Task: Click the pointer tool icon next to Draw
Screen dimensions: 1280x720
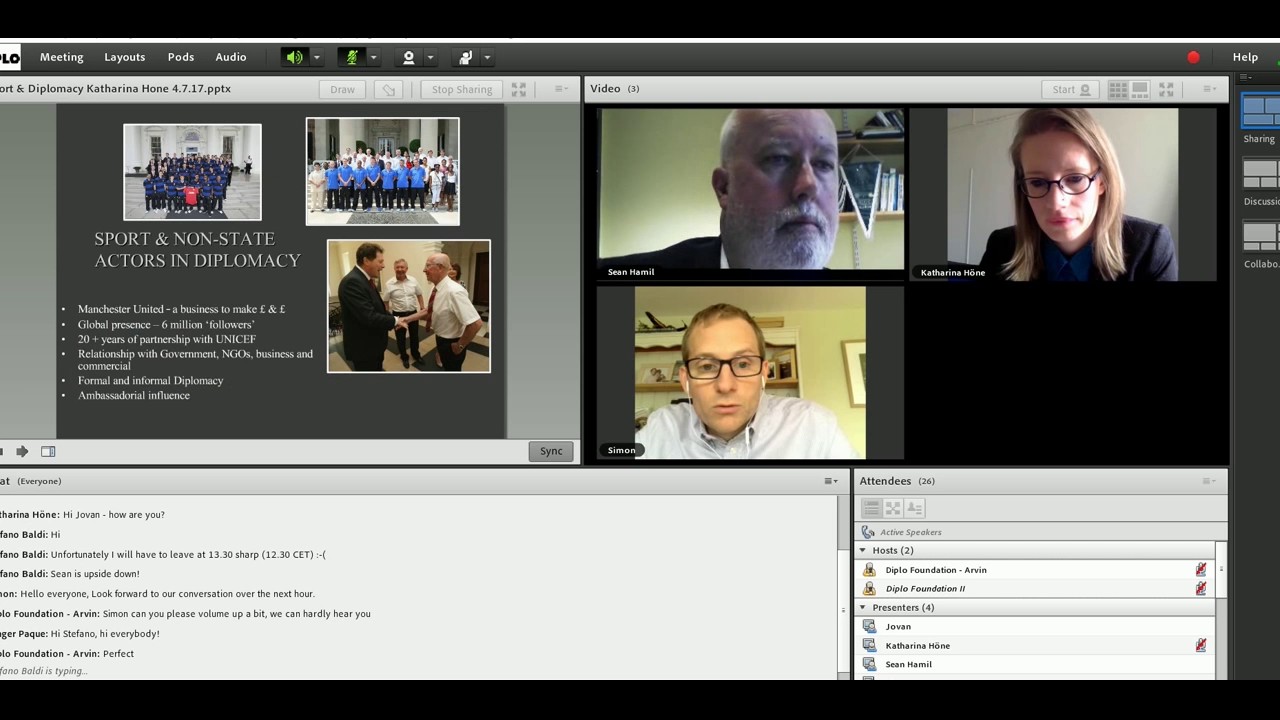Action: click(x=388, y=89)
